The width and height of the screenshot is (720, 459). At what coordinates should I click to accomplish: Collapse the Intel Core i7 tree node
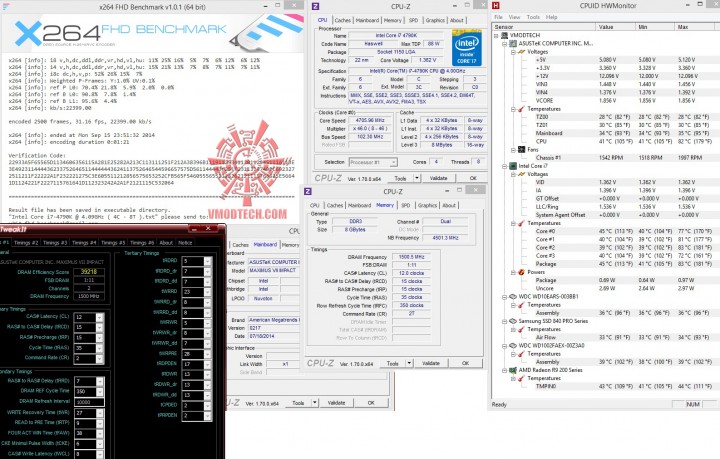click(x=505, y=166)
